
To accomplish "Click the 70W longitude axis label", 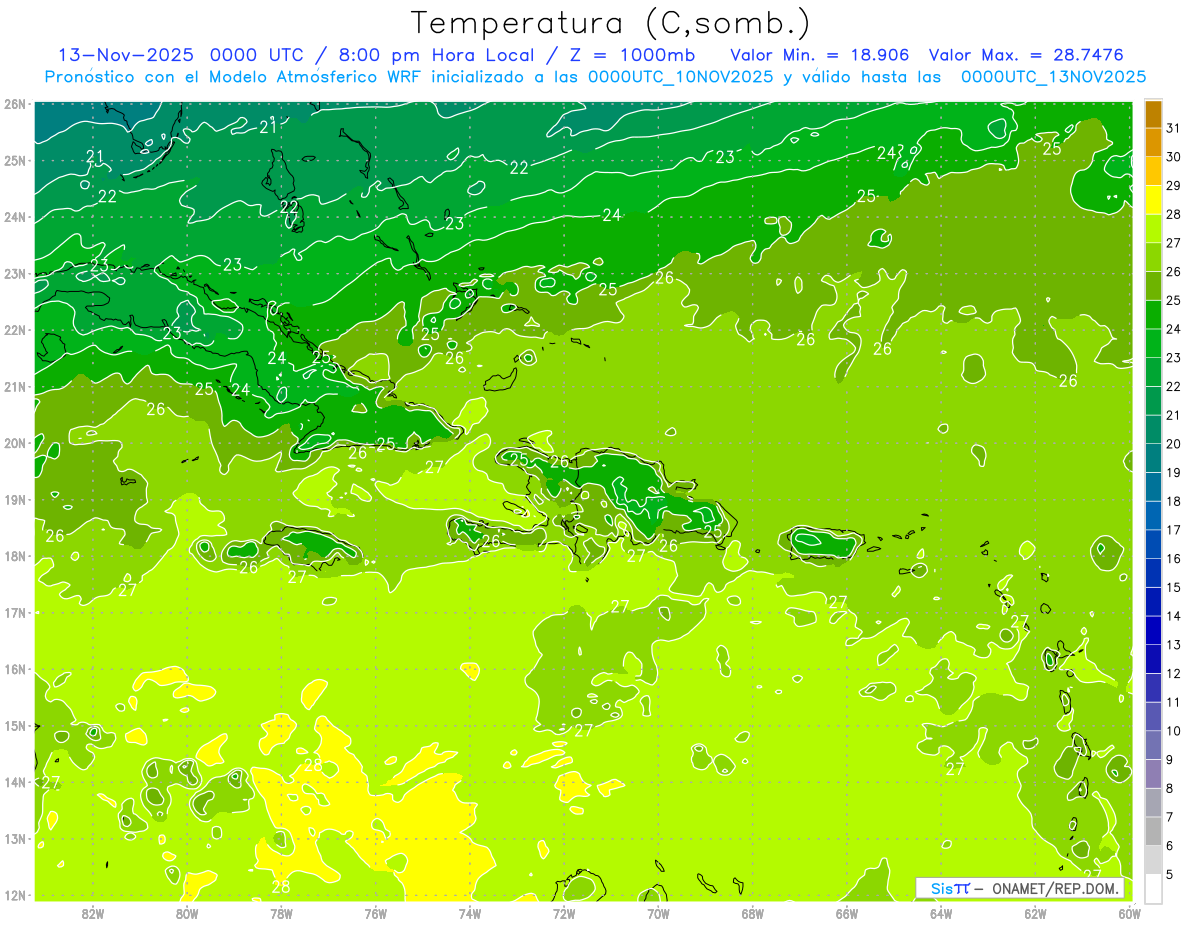I will (x=658, y=912).
